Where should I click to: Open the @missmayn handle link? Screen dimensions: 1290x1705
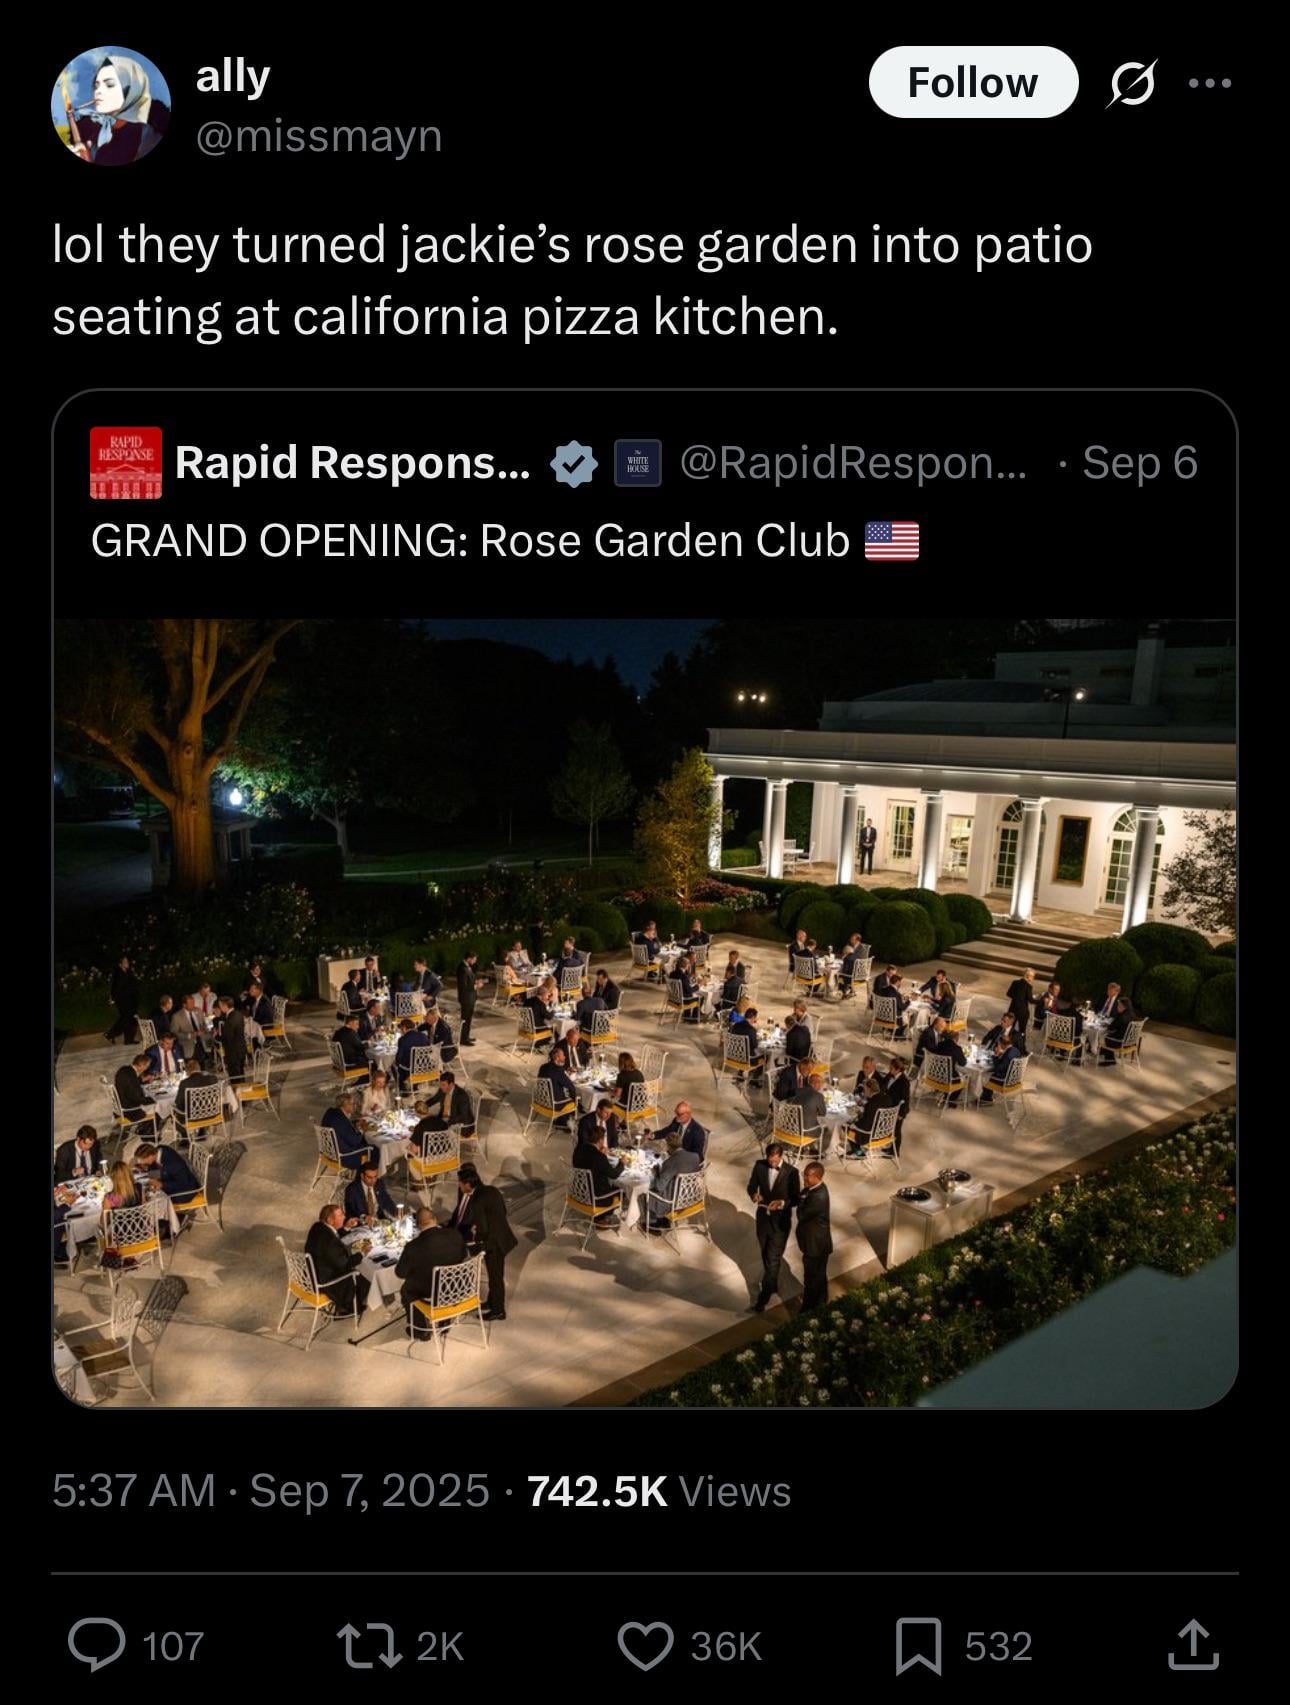[319, 136]
